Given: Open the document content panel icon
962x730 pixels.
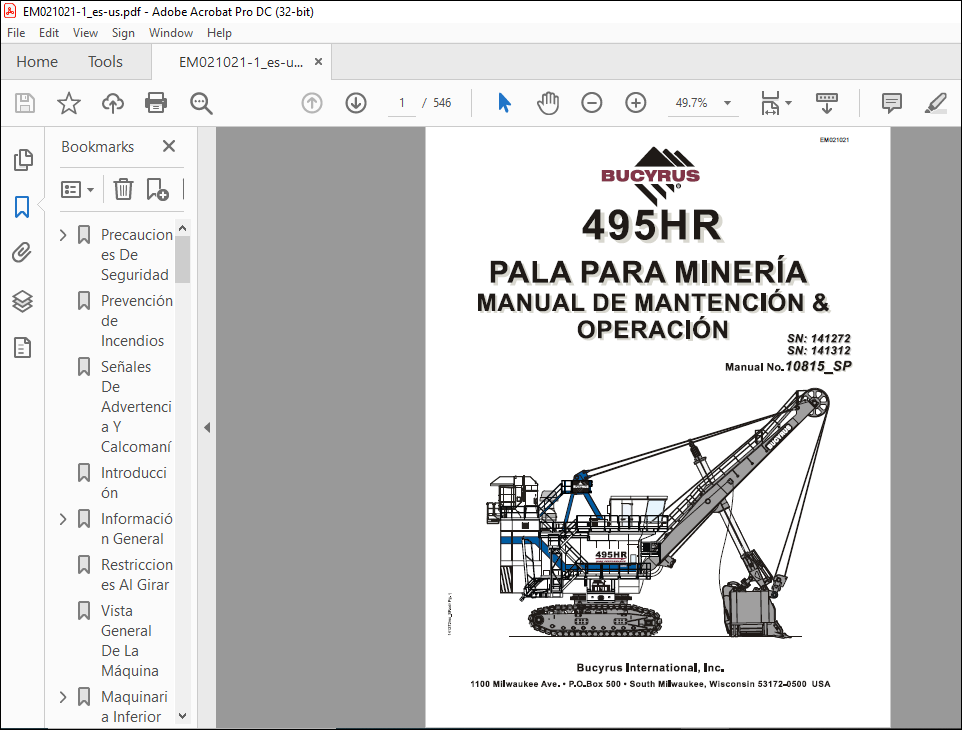Looking at the screenshot, I should coord(23,348).
